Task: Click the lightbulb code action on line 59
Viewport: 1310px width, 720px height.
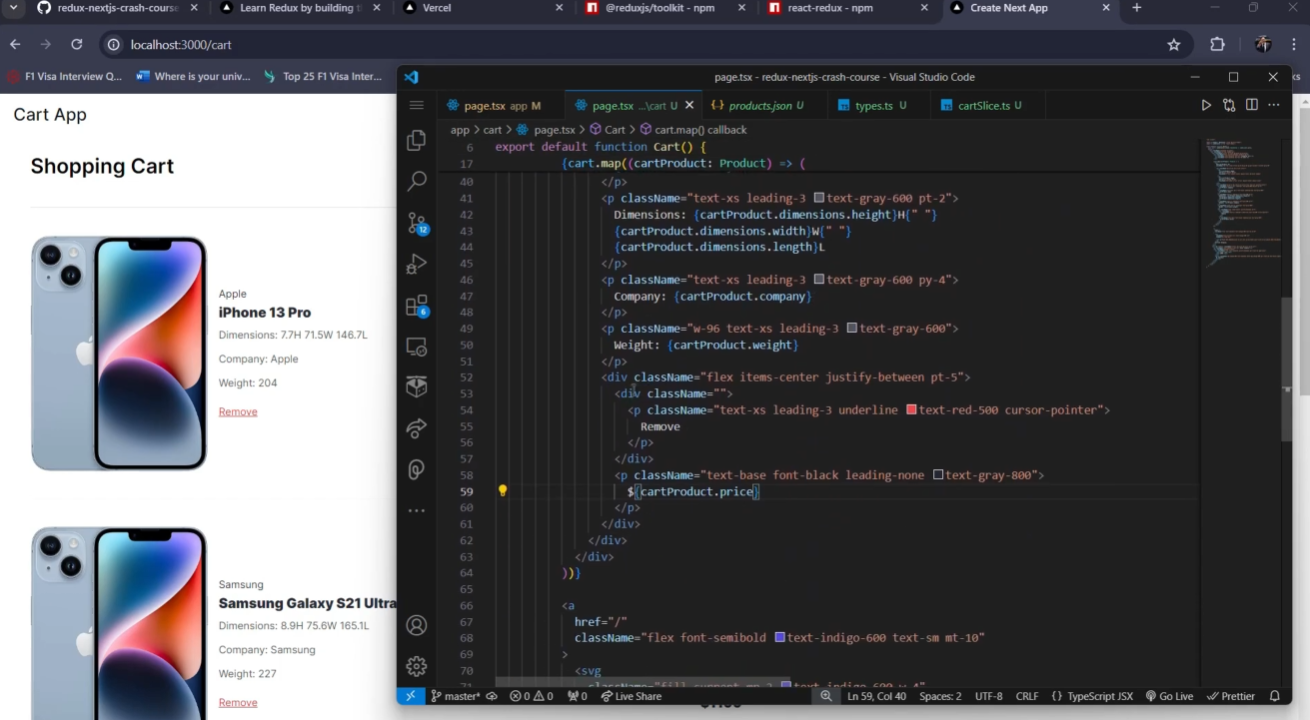Action: click(503, 491)
